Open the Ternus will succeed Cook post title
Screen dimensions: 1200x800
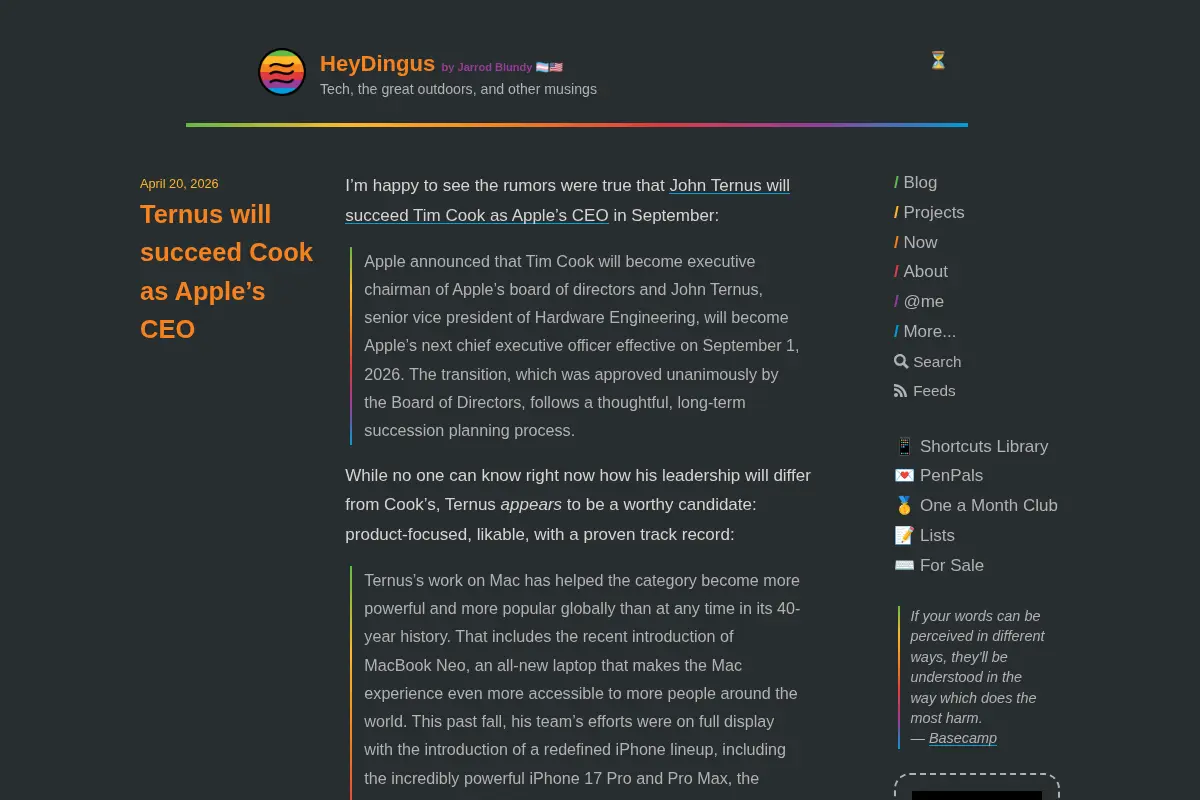tap(227, 271)
